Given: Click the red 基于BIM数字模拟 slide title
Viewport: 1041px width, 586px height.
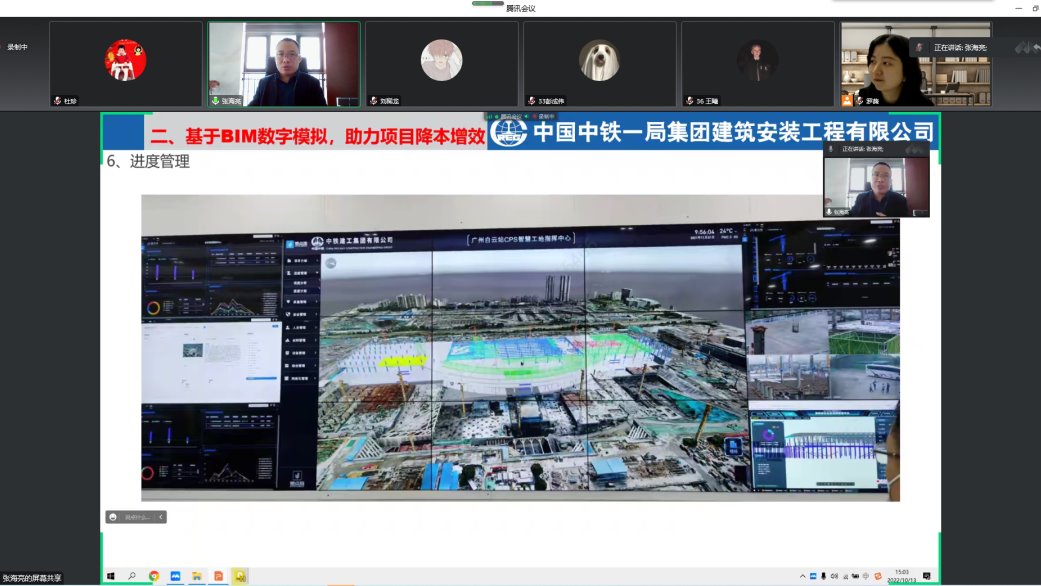Looking at the screenshot, I should click(317, 136).
